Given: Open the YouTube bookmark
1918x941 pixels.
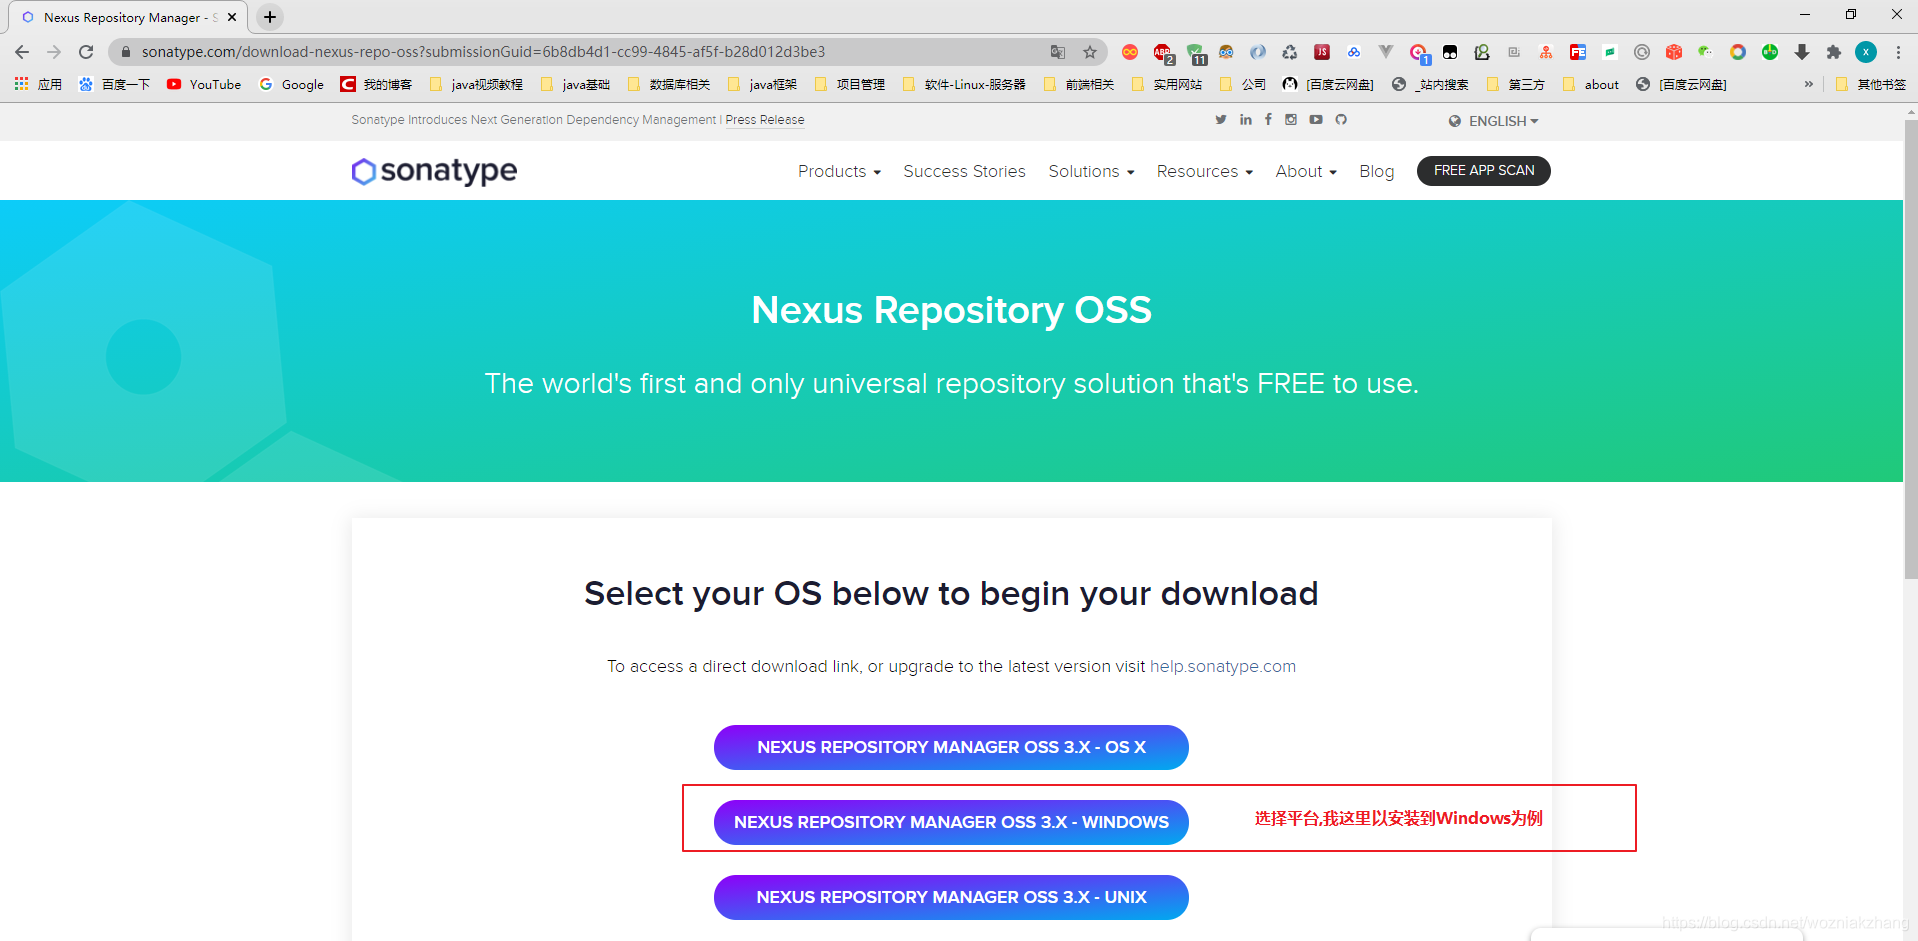Looking at the screenshot, I should tap(204, 85).
